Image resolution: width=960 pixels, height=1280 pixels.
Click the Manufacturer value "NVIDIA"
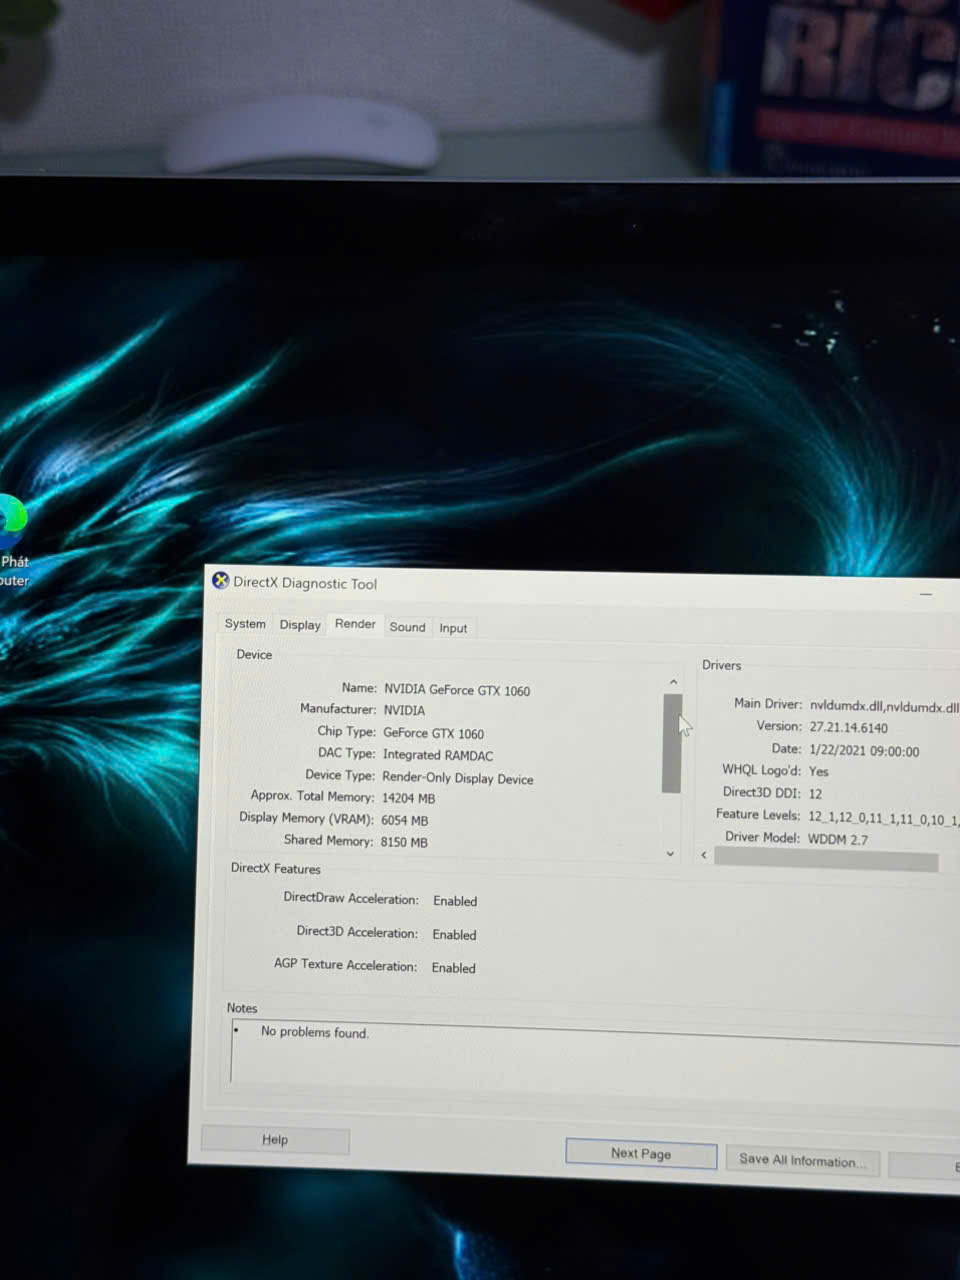(x=404, y=710)
